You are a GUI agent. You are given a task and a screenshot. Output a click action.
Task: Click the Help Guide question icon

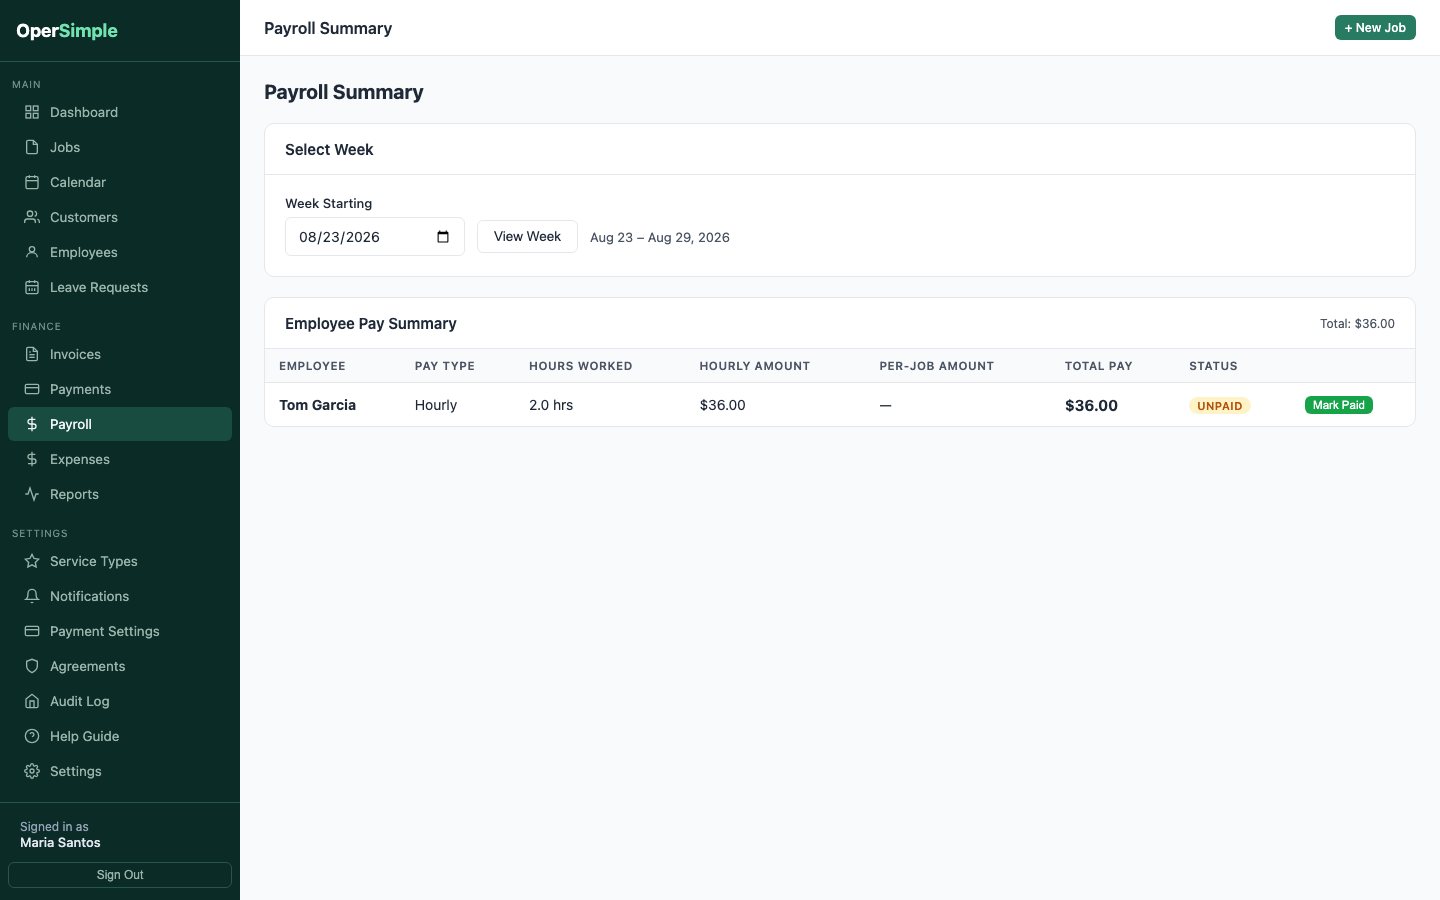tap(32, 736)
